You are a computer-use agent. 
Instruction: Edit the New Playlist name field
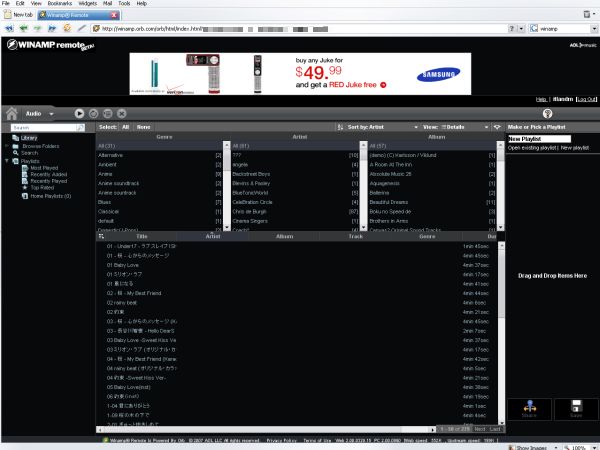coord(539,139)
